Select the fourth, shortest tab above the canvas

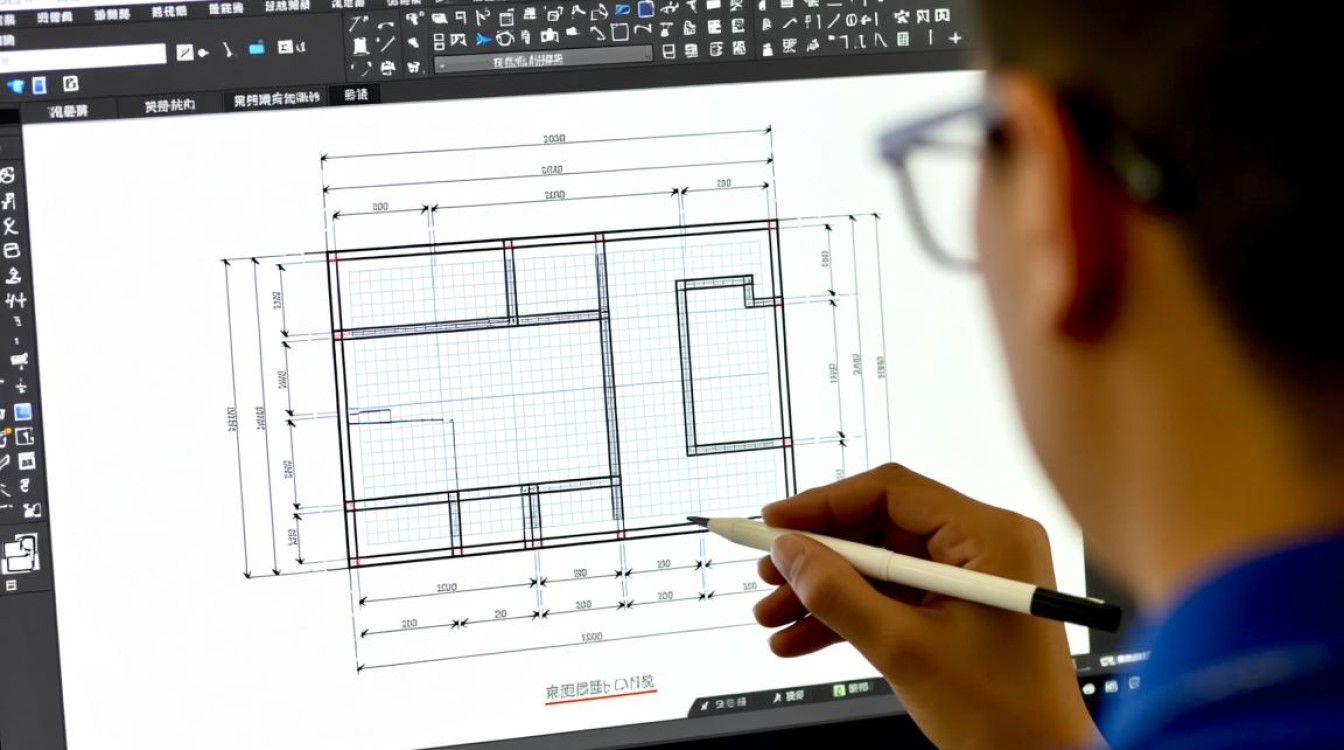355,96
